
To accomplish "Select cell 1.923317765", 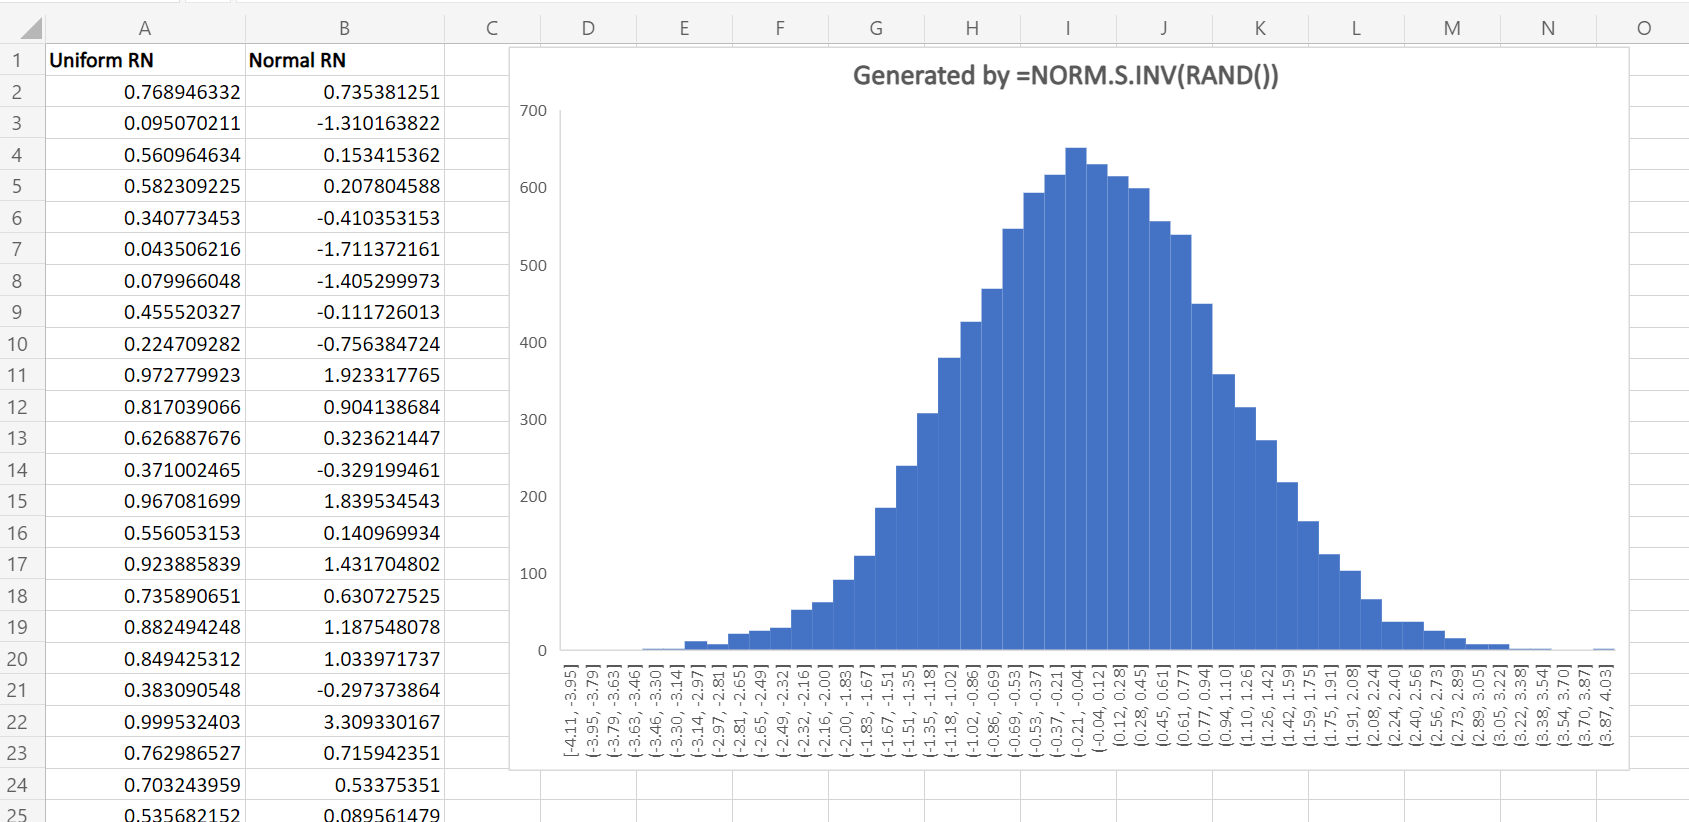I will coord(344,375).
